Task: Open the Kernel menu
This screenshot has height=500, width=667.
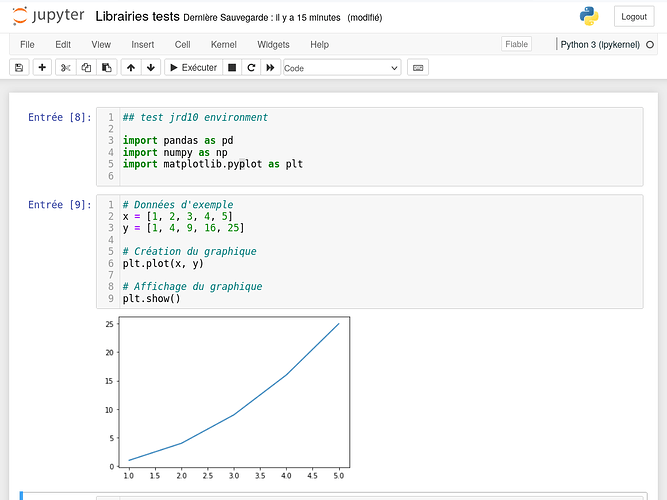Action: click(224, 45)
